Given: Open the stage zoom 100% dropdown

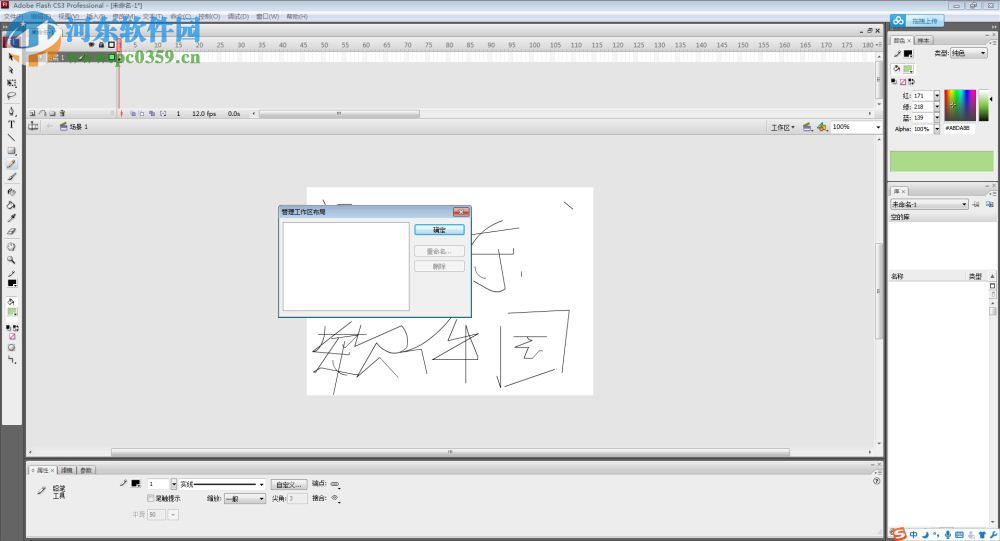Looking at the screenshot, I should (x=878, y=127).
